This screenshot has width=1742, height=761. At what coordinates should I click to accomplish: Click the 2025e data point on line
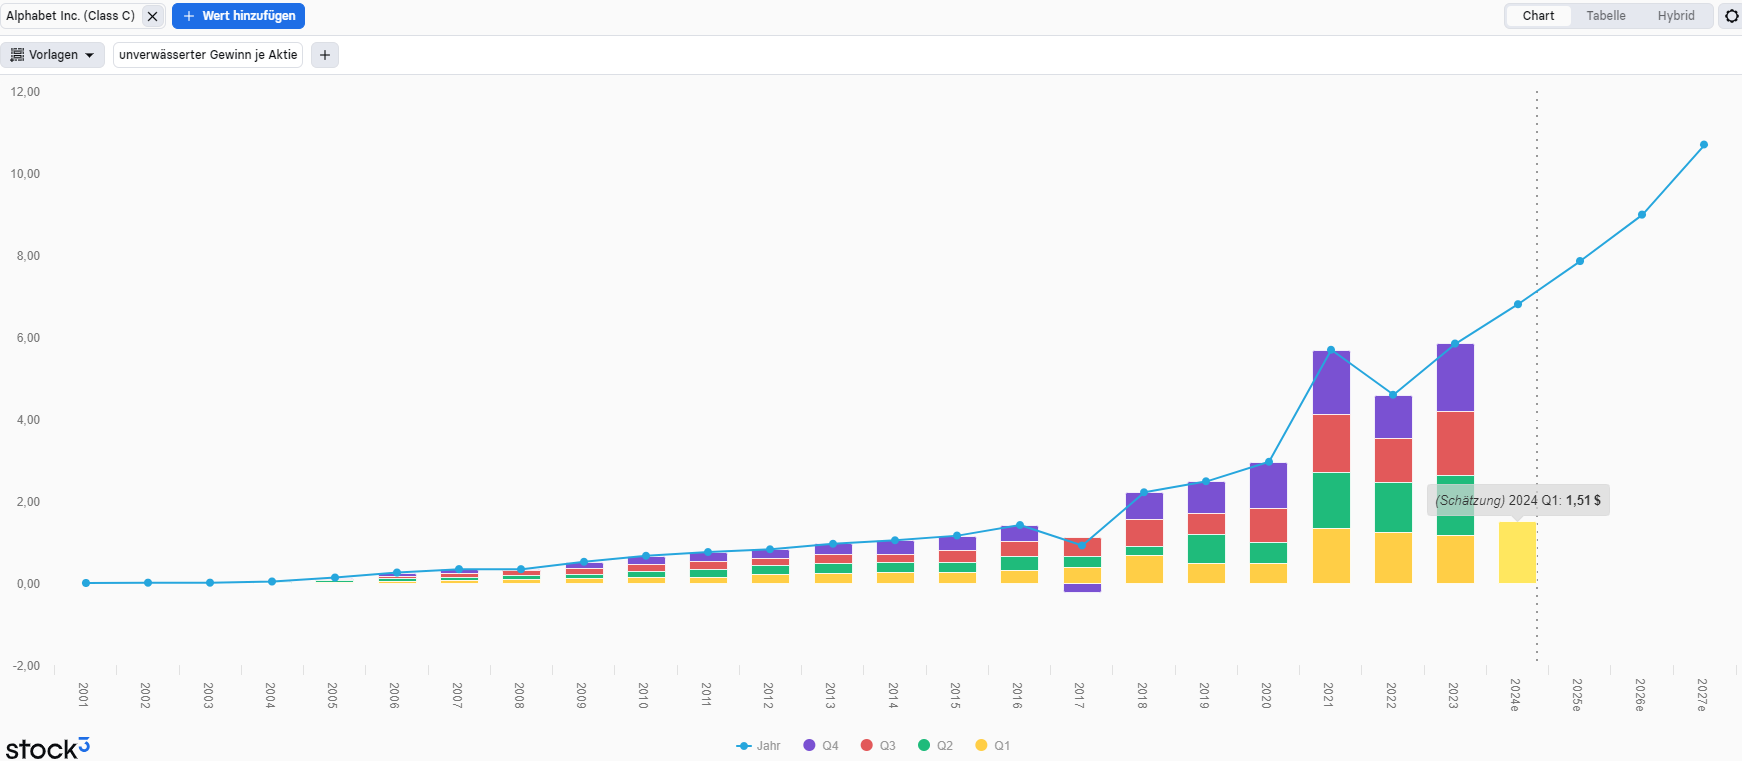click(x=1580, y=262)
